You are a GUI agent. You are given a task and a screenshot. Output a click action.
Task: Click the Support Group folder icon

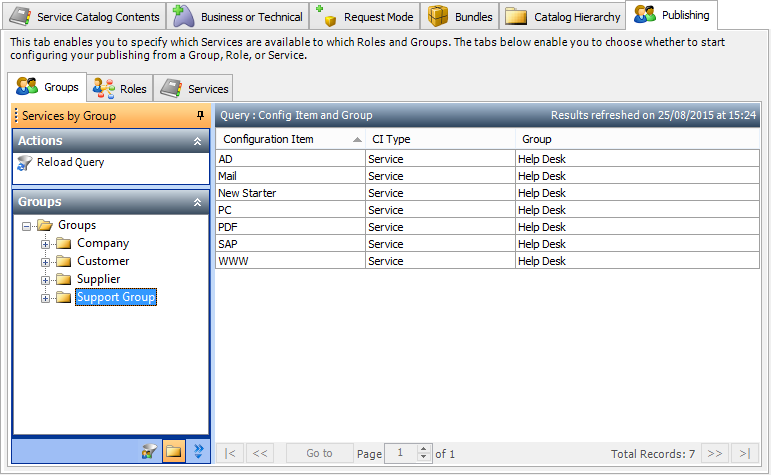63,297
